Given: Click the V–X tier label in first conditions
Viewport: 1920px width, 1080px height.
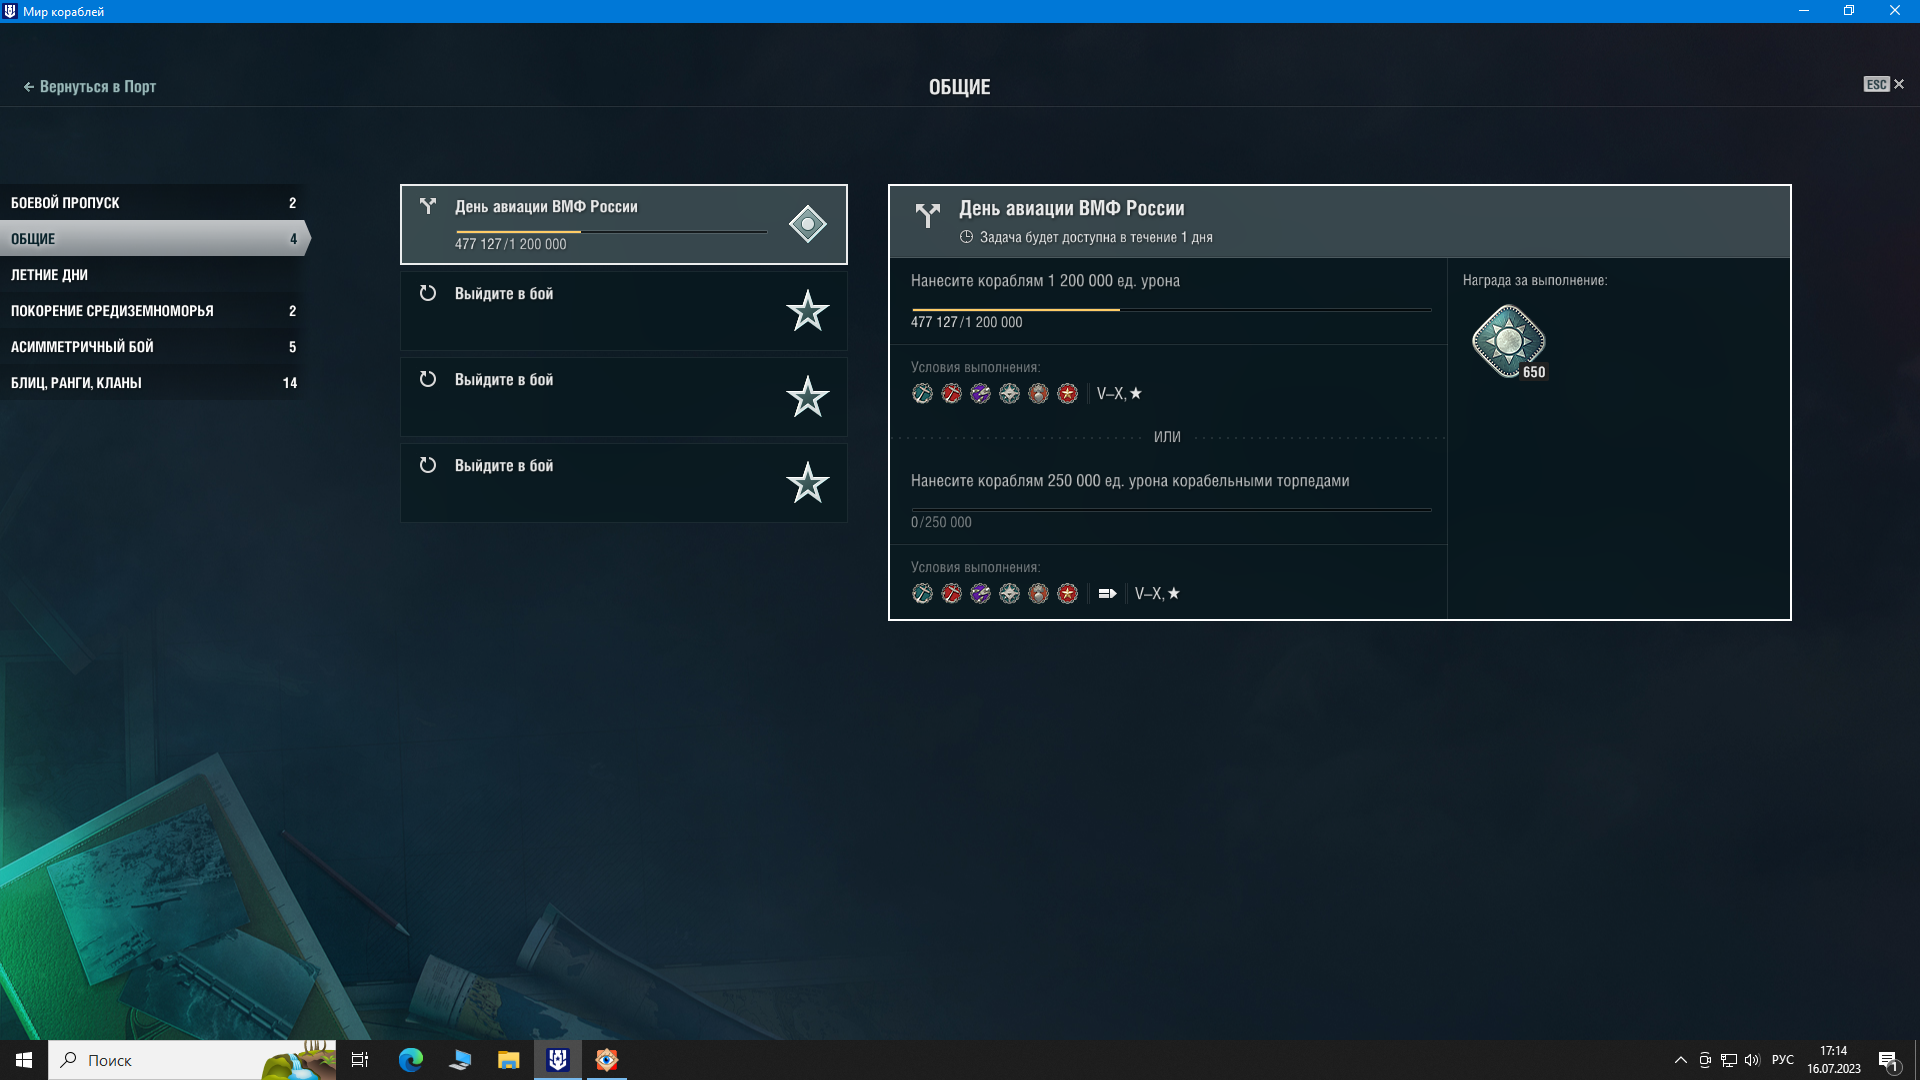Looking at the screenshot, I should [1119, 394].
